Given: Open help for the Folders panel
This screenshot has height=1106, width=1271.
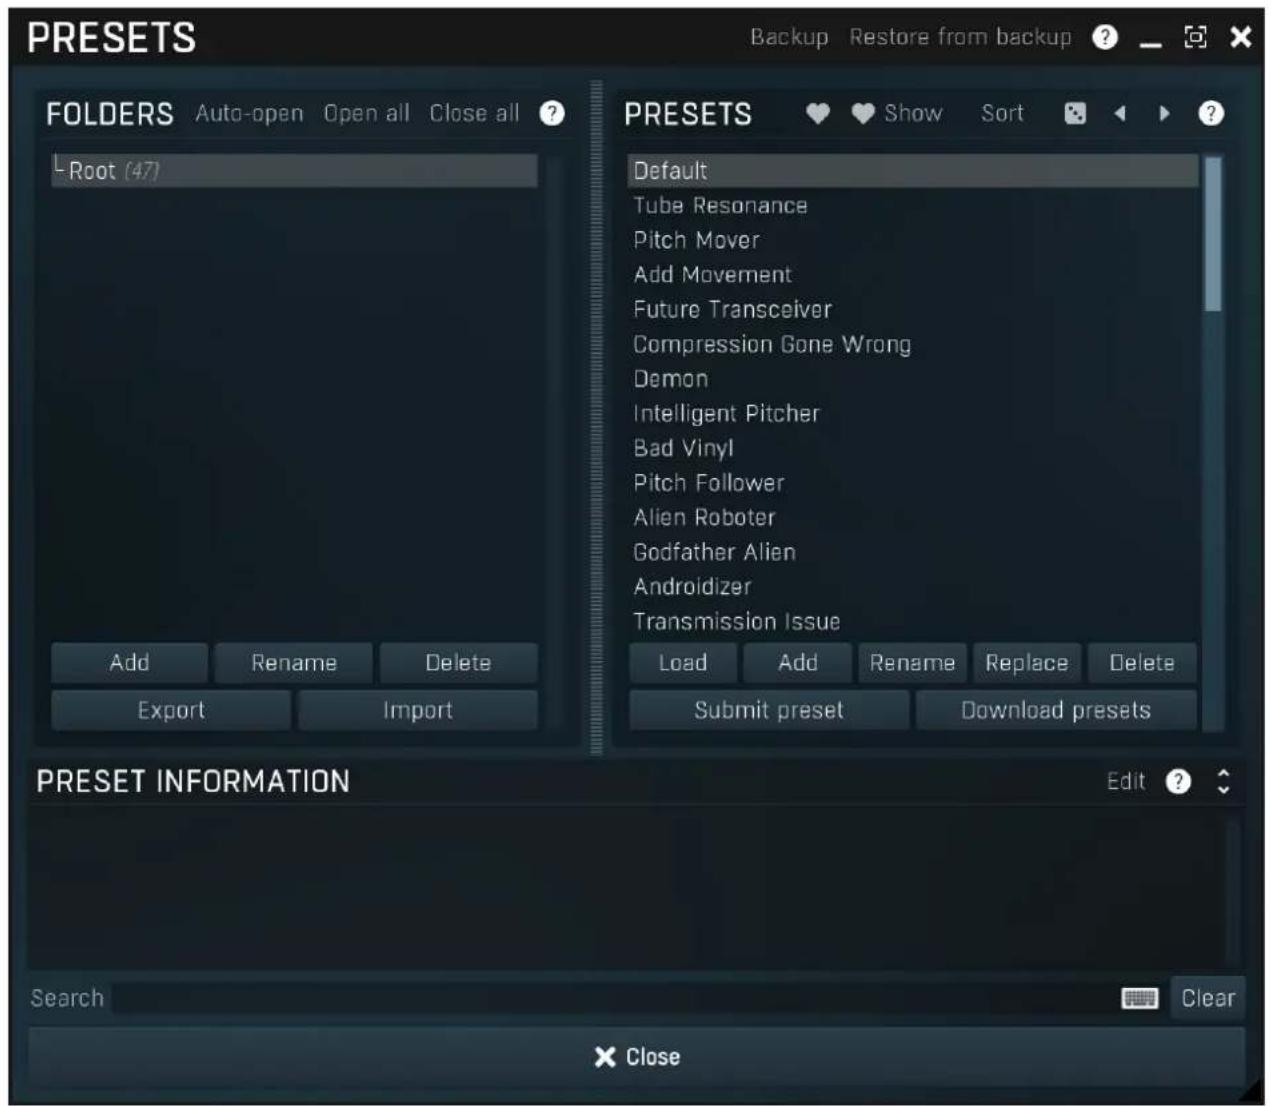Looking at the screenshot, I should point(552,113).
